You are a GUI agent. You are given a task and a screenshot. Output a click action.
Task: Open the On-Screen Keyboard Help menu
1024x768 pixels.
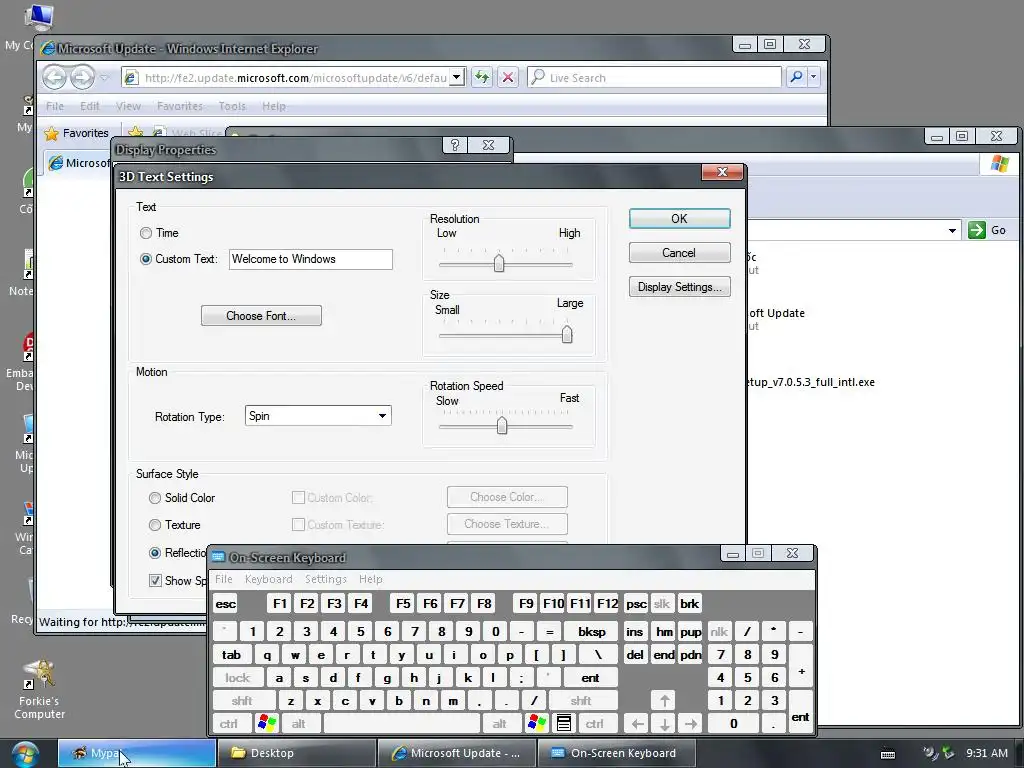(370, 579)
